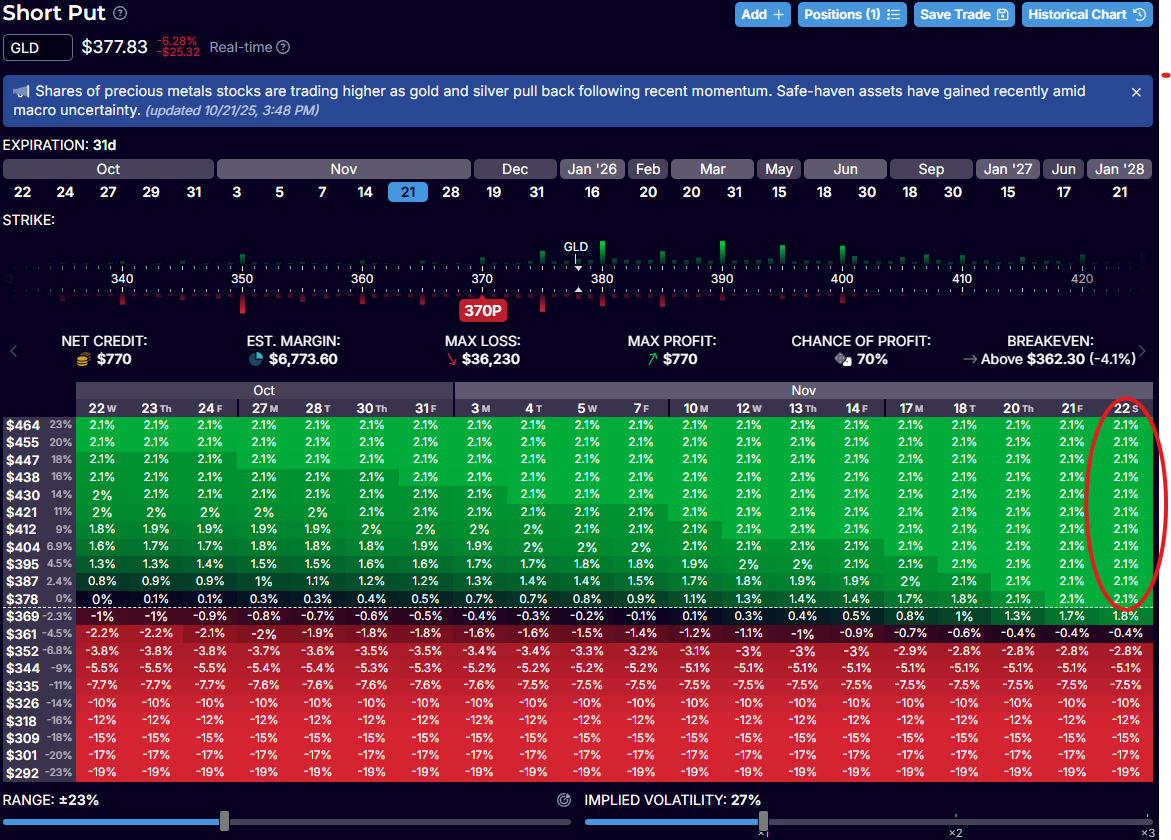Click the red down arrow beside Max Loss
1171x840 pixels.
452,358
